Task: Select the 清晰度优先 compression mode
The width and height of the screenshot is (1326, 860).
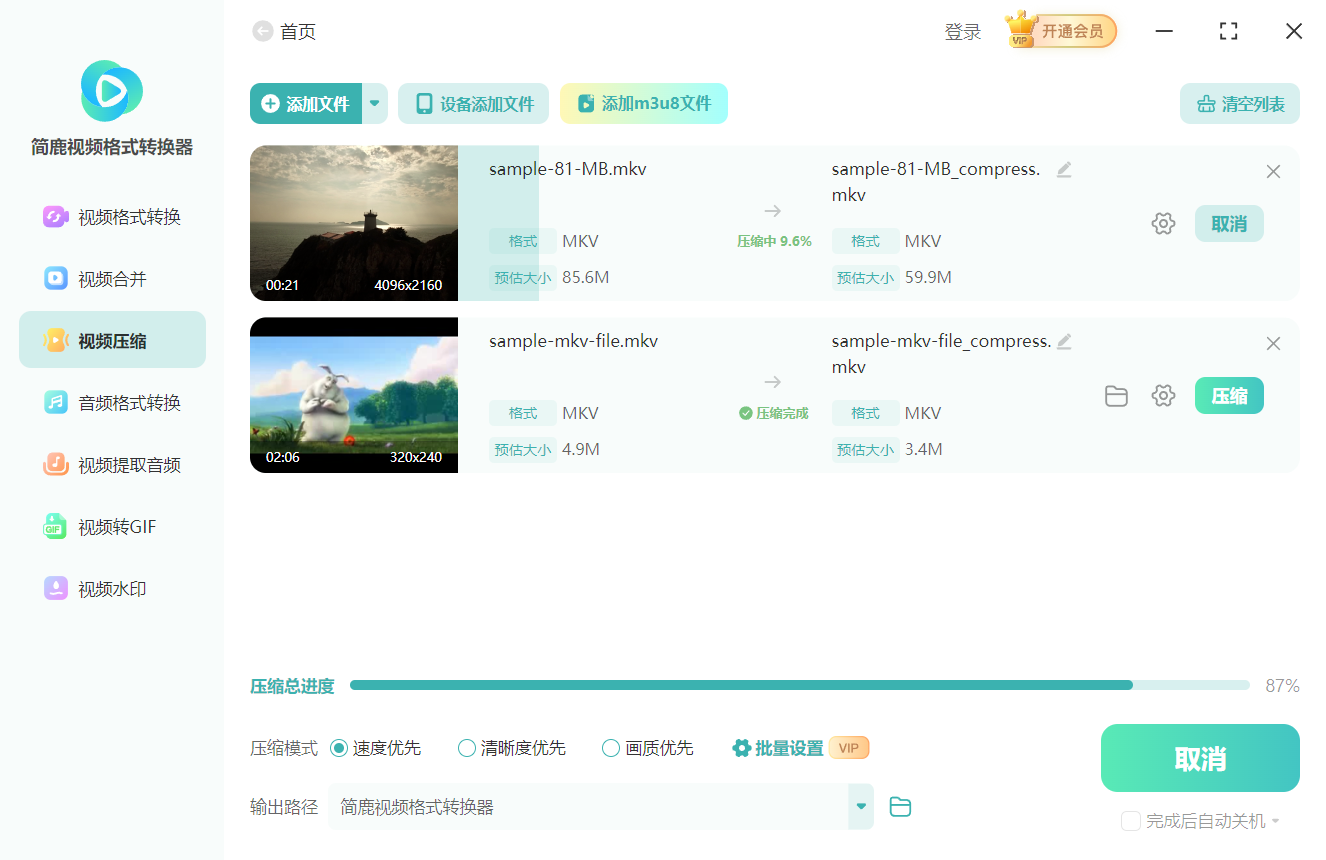Action: tap(511, 748)
